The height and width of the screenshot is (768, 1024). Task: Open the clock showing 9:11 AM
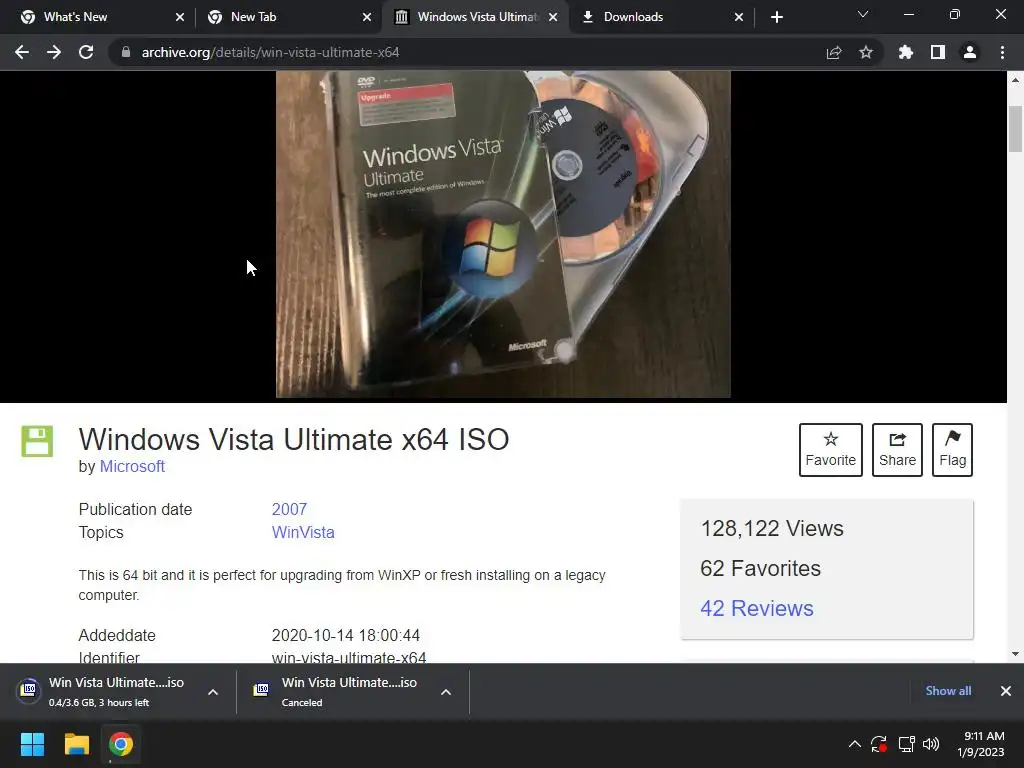click(981, 744)
